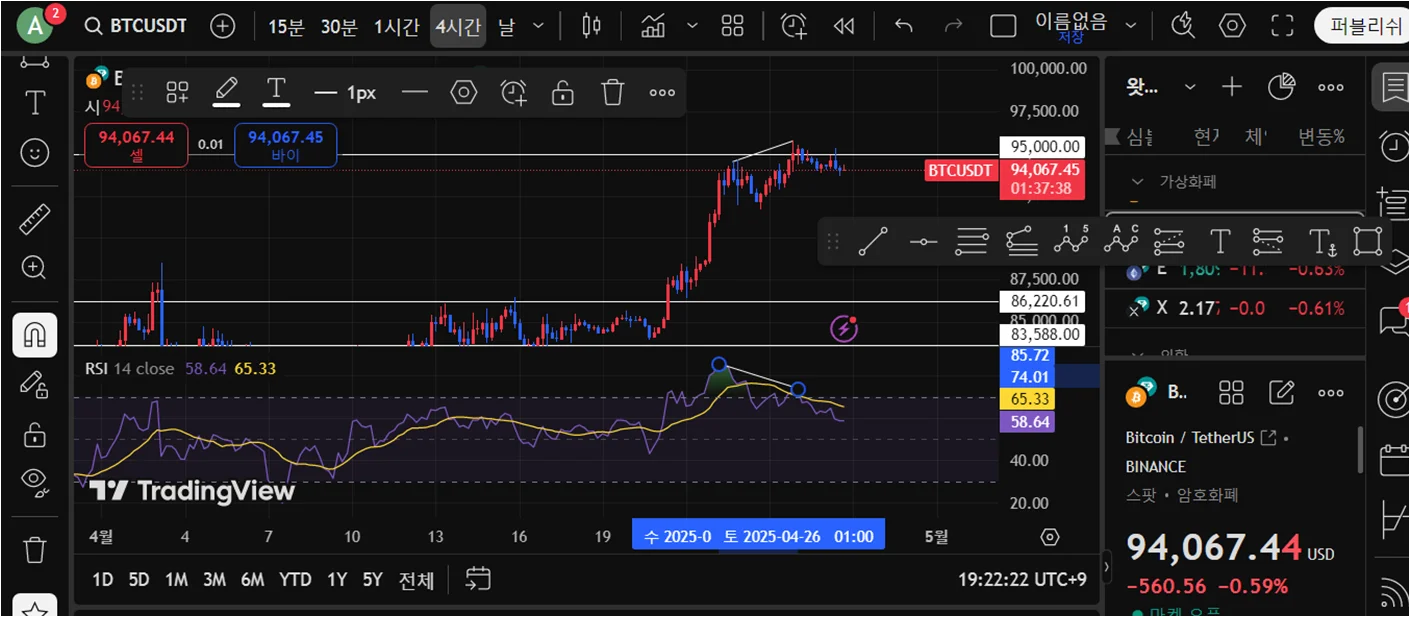Click the red 셀 sell price button

click(x=136, y=146)
